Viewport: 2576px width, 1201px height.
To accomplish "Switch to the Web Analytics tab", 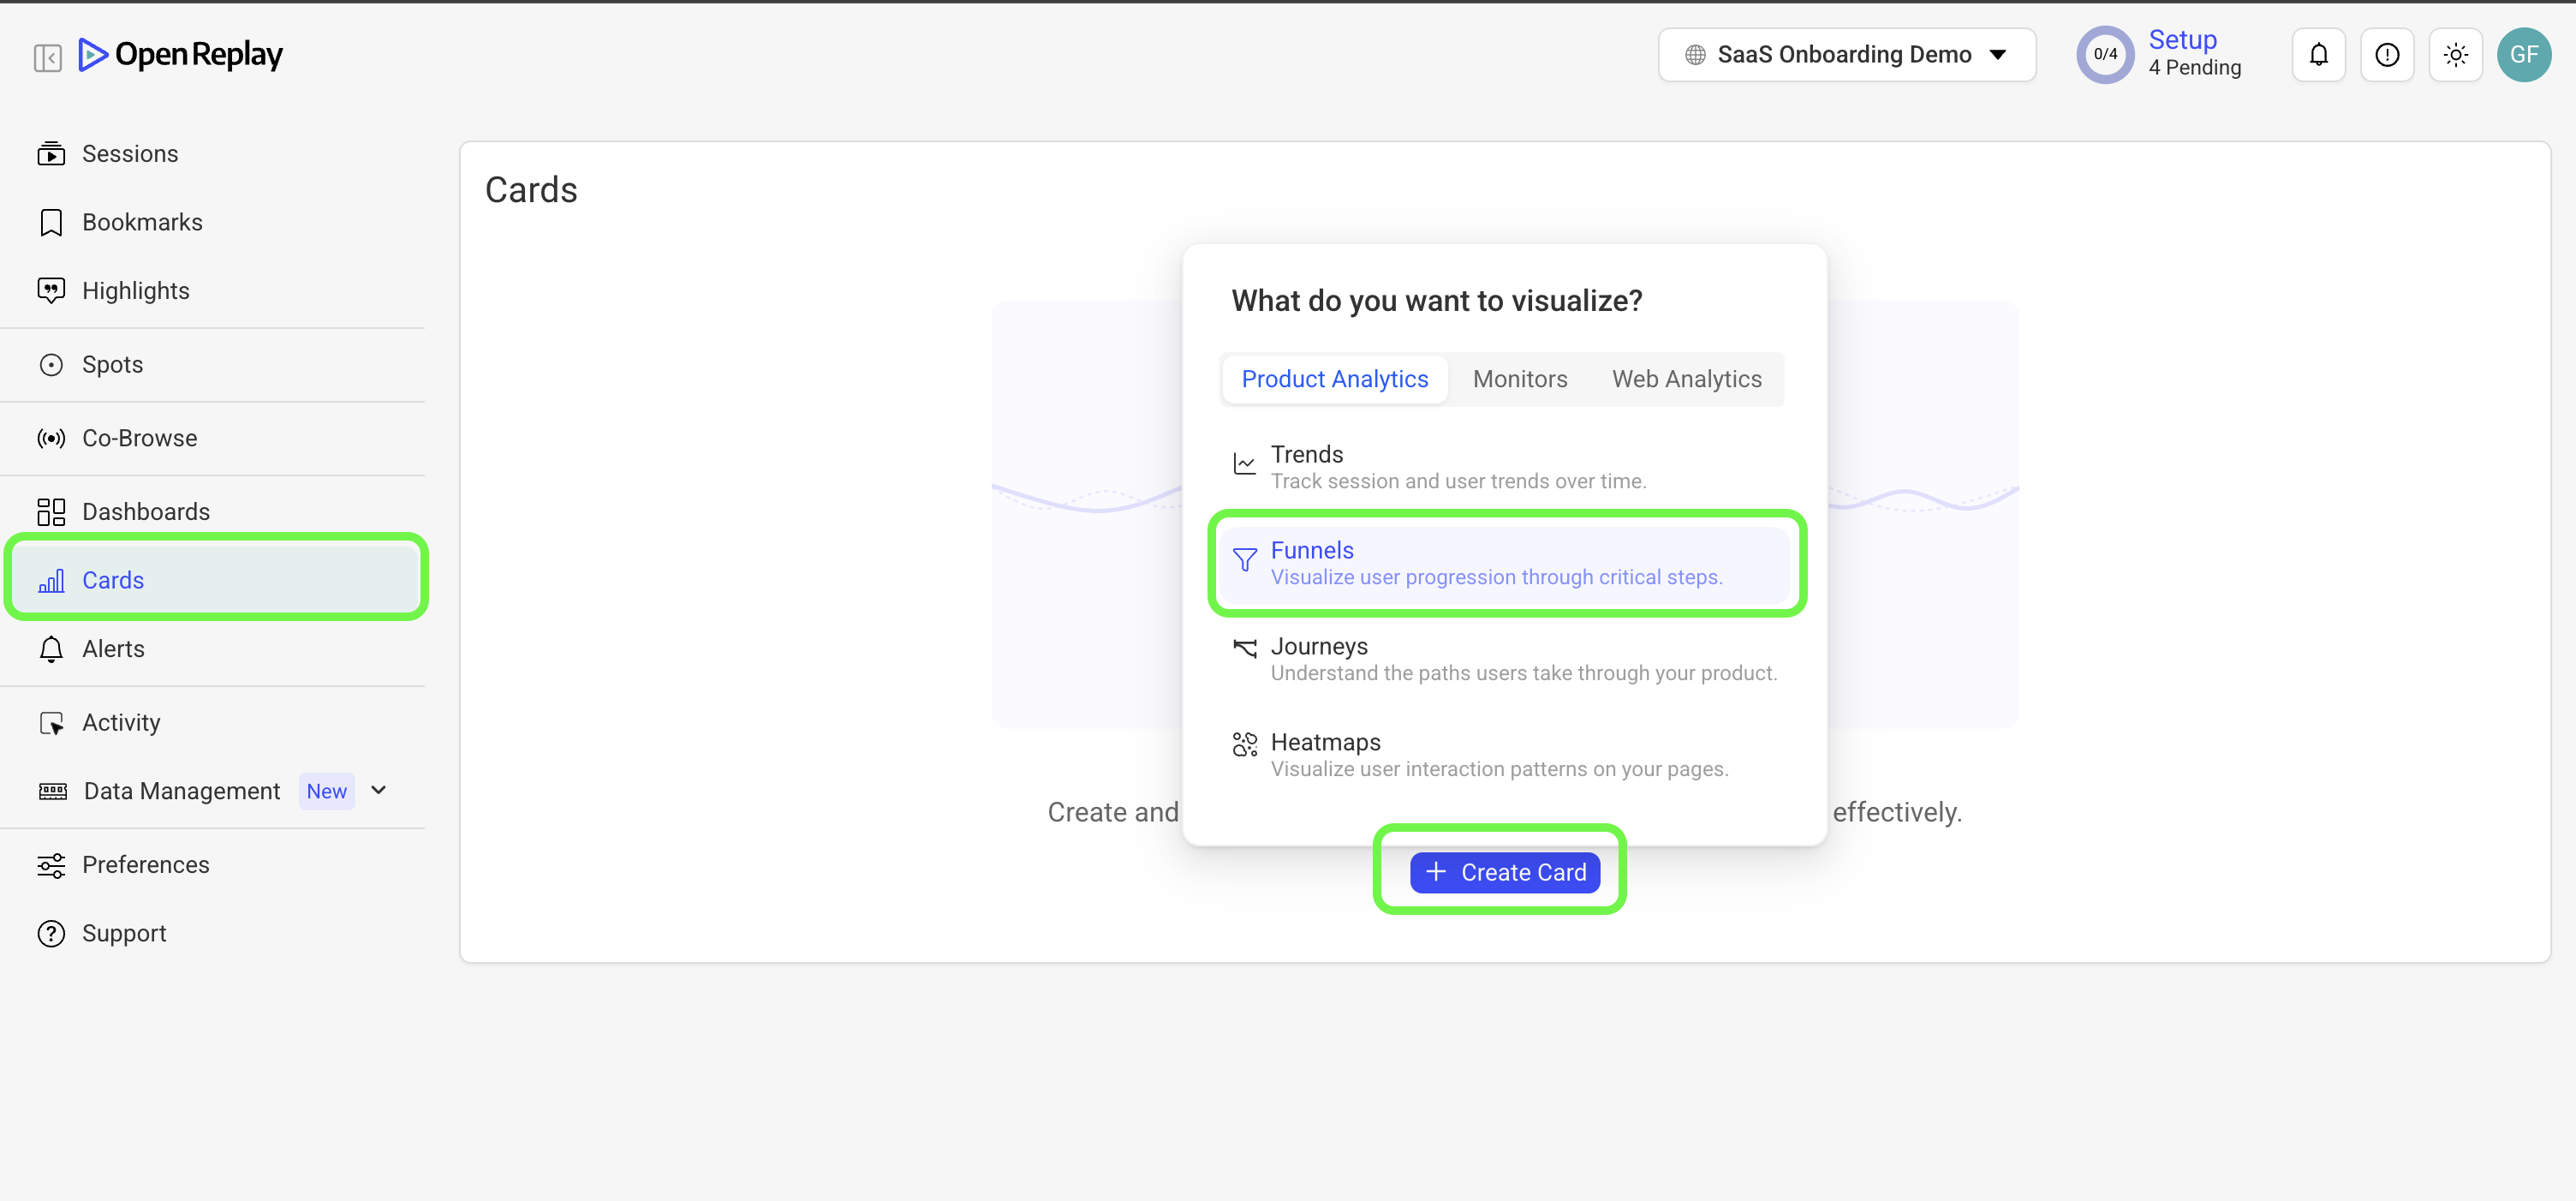I will pos(1687,379).
